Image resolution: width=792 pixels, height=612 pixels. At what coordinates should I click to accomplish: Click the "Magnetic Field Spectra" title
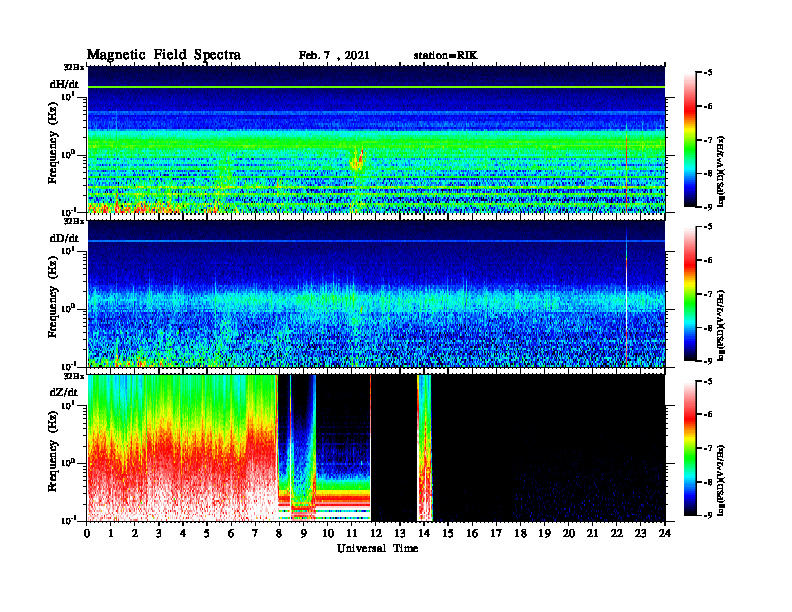[x=164, y=55]
